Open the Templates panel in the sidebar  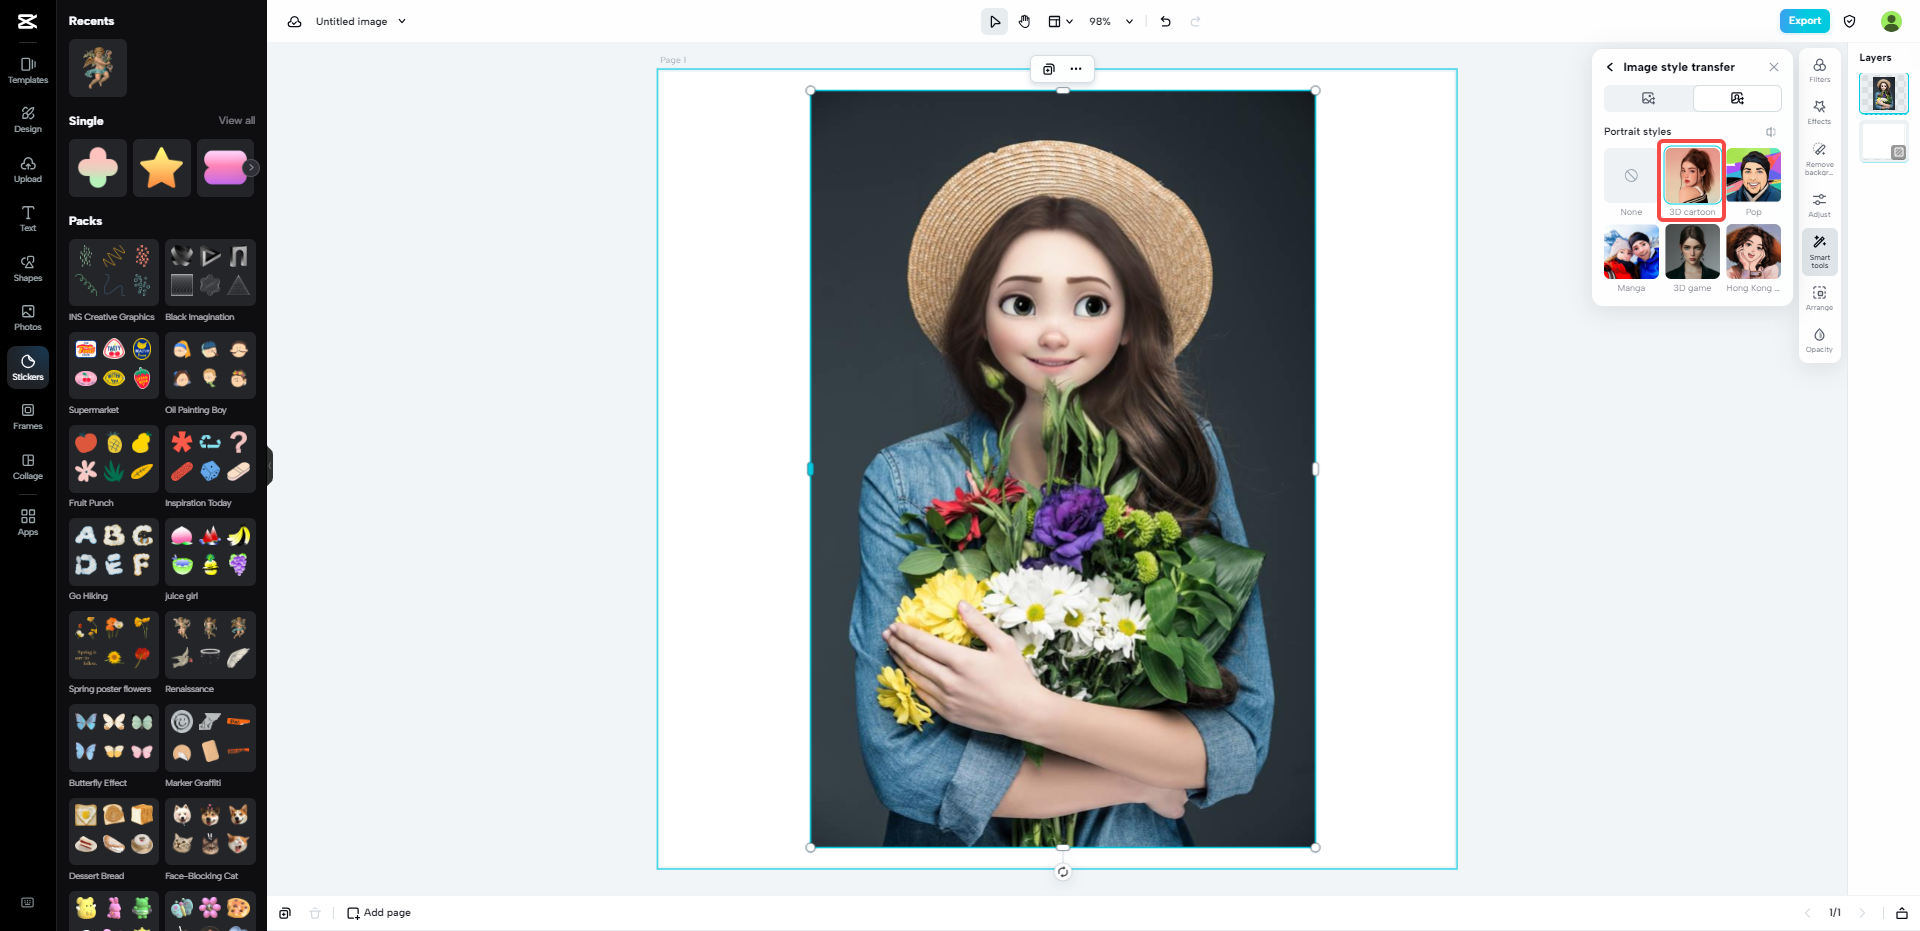tap(28, 70)
